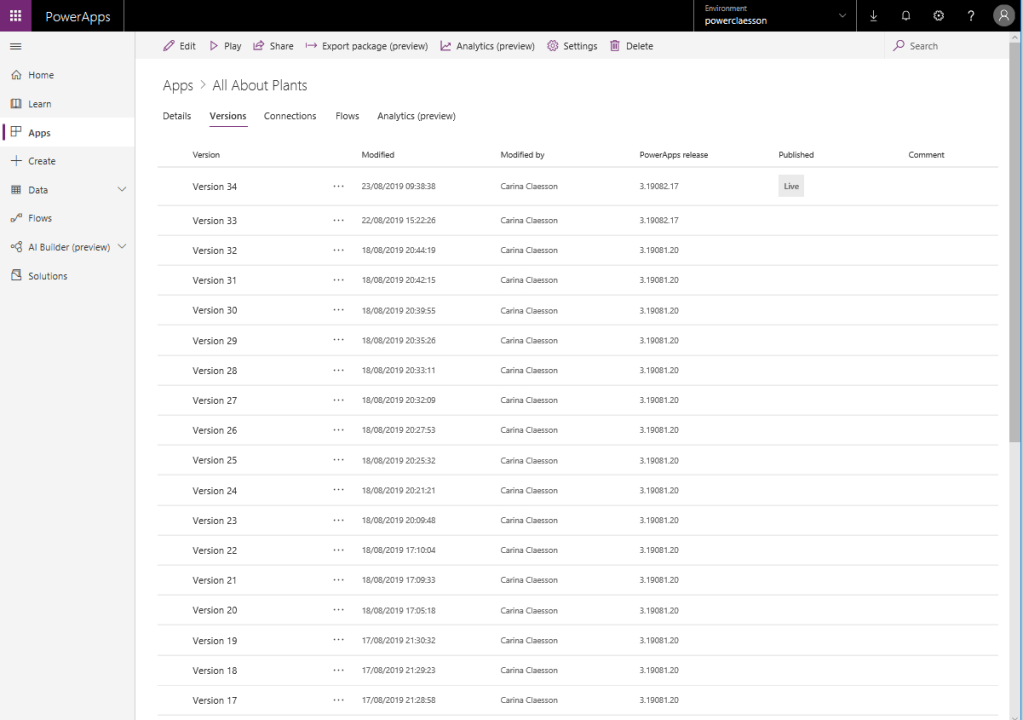
Task: Open the notifications bell icon
Action: (x=906, y=16)
